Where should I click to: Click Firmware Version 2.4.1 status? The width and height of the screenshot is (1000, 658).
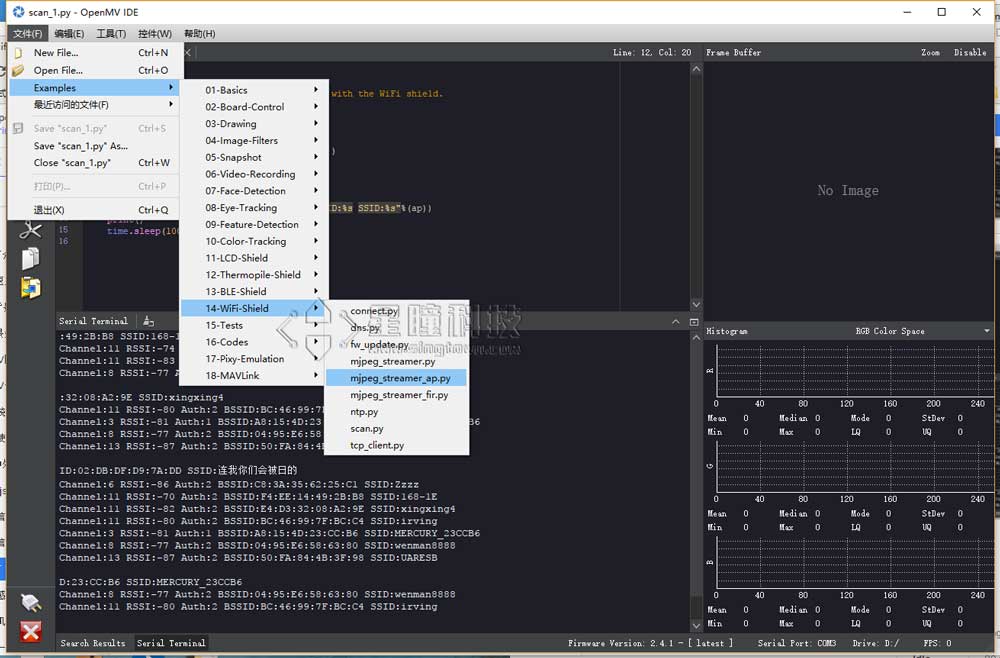click(650, 643)
